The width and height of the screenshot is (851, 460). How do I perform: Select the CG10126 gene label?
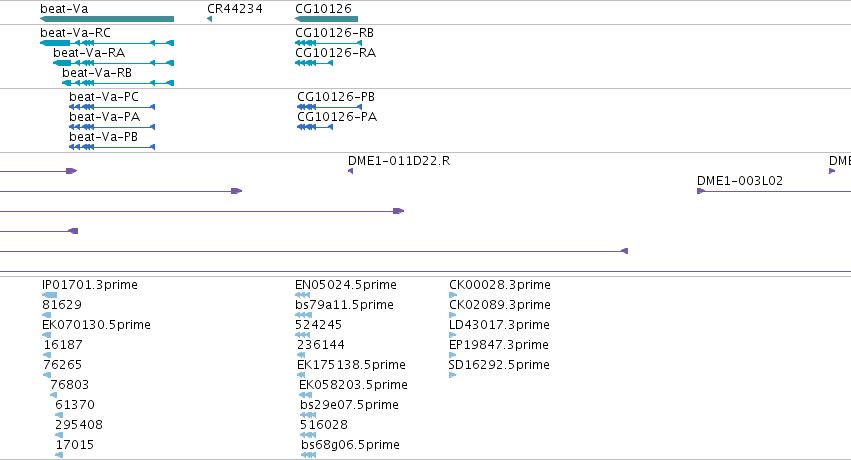coord(323,9)
